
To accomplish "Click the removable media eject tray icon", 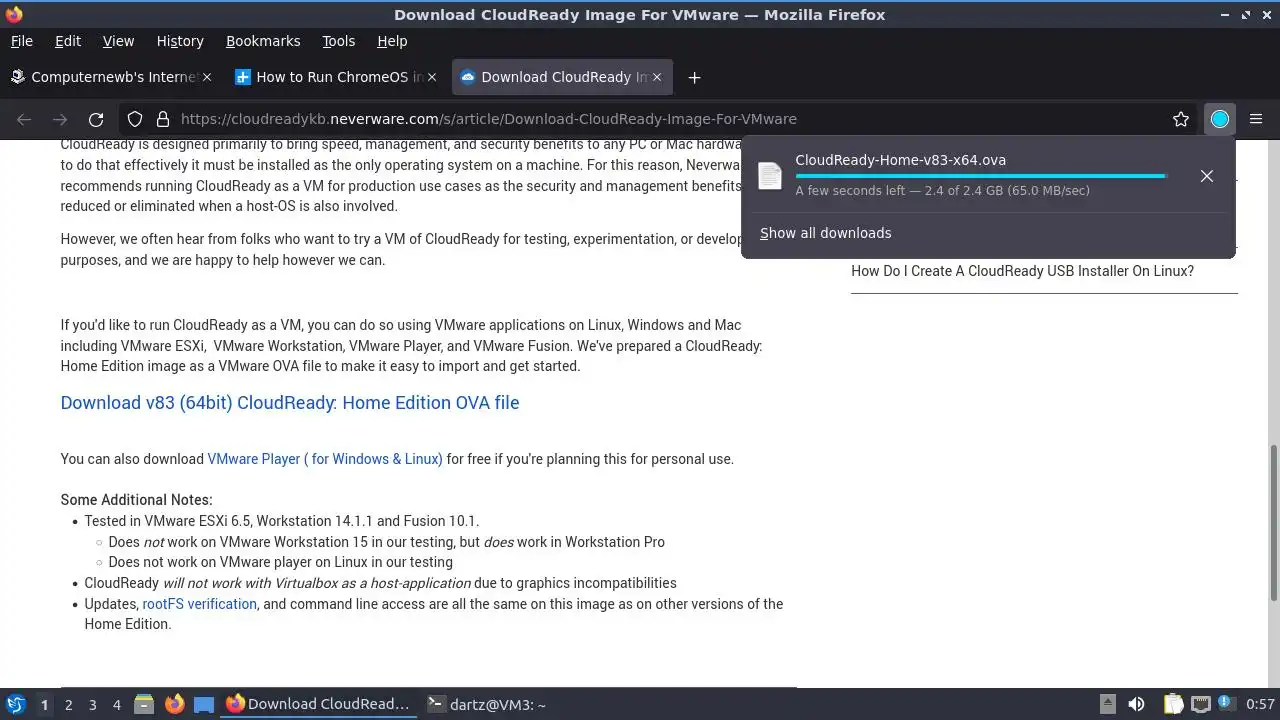I will (x=1107, y=704).
